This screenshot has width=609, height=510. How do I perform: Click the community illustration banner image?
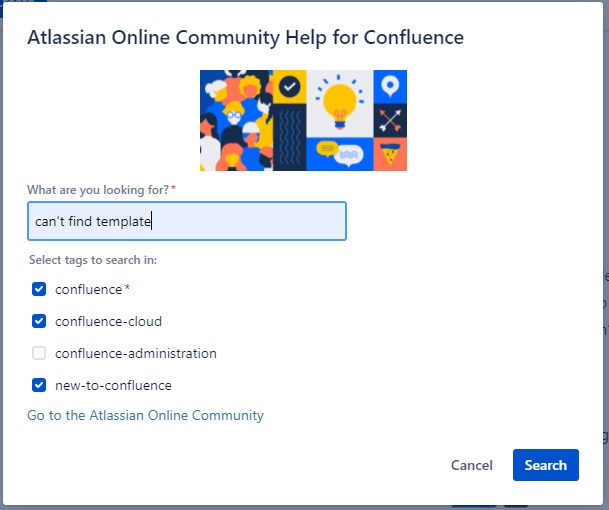click(x=303, y=120)
